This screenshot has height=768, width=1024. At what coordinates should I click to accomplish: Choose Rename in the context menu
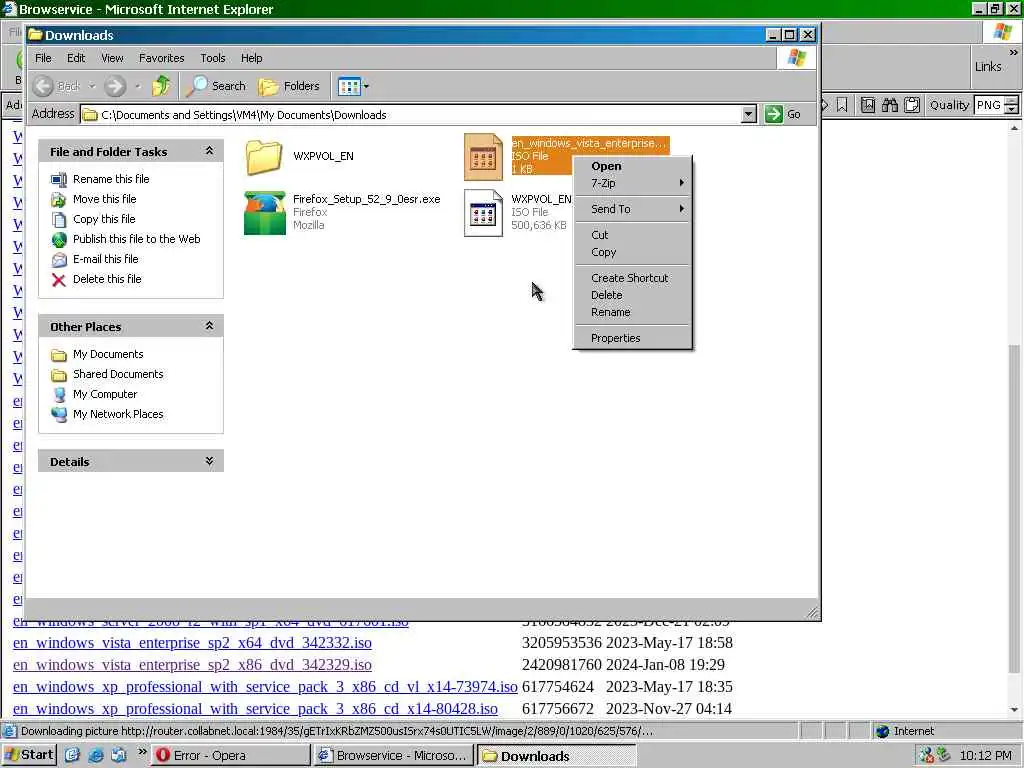(x=632, y=312)
